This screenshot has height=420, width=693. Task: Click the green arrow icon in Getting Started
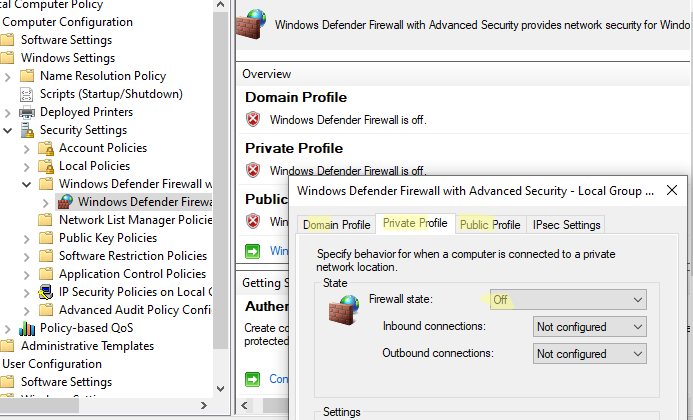[252, 379]
